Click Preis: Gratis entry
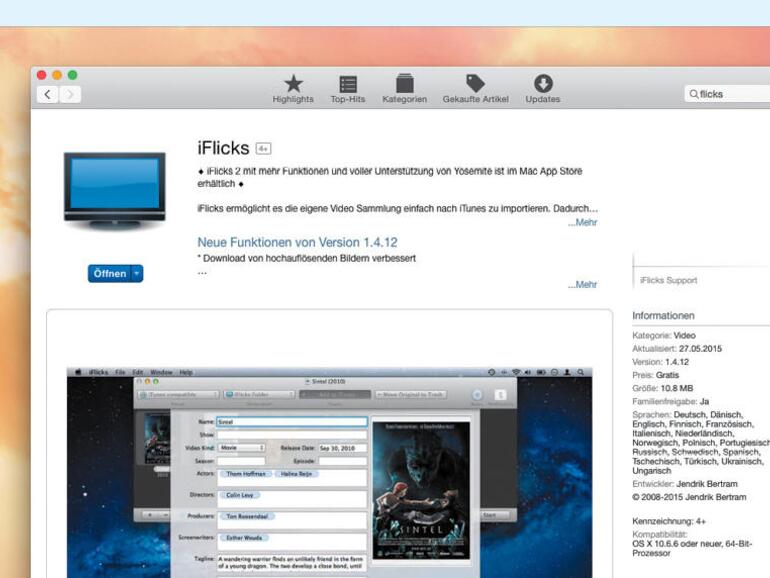 [656, 375]
